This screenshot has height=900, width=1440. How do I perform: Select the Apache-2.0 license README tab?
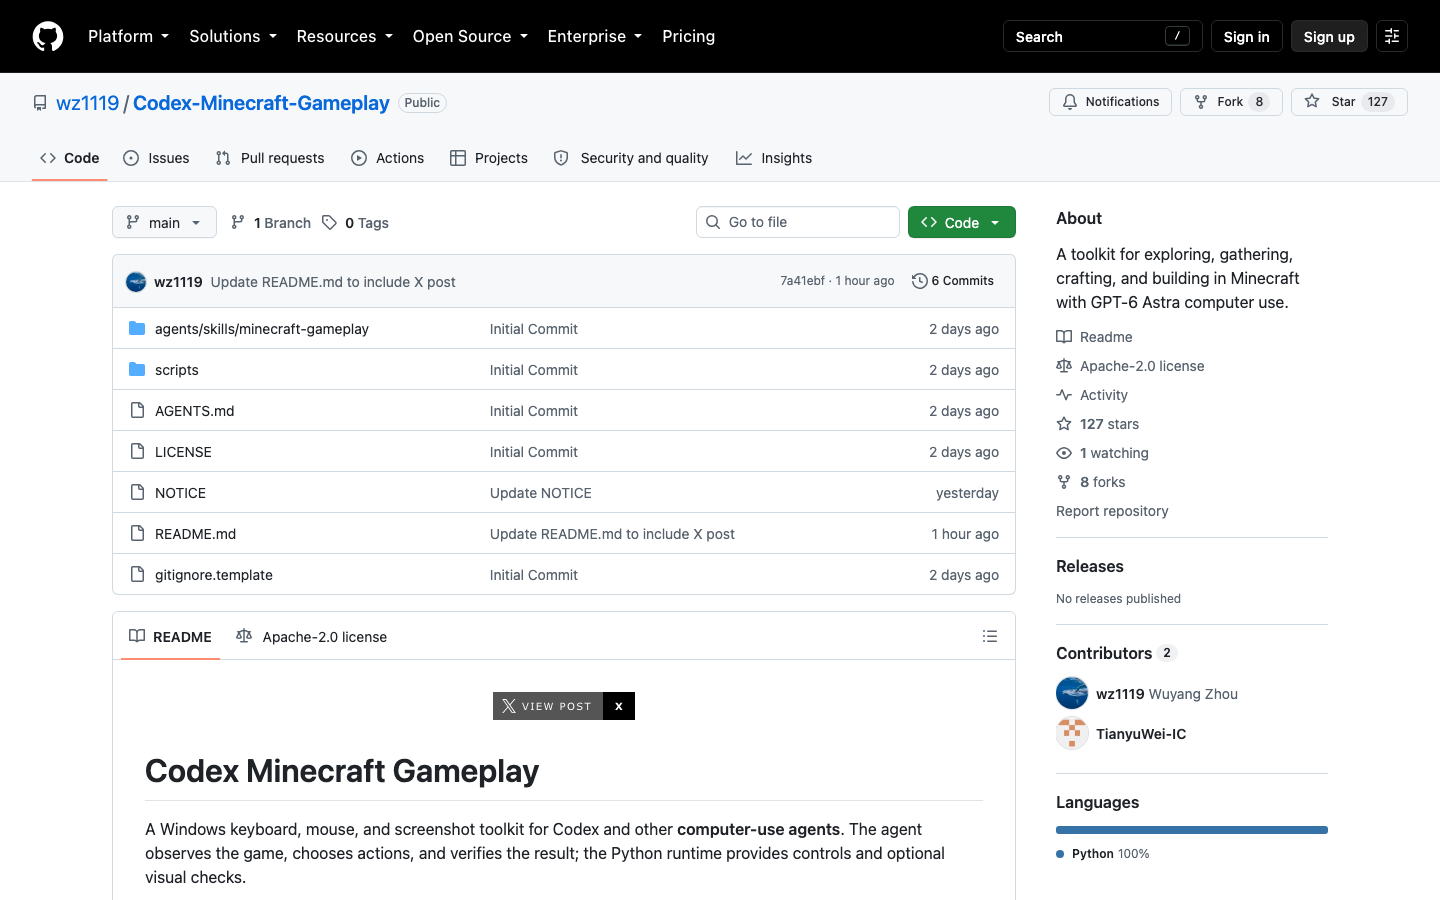(x=312, y=637)
